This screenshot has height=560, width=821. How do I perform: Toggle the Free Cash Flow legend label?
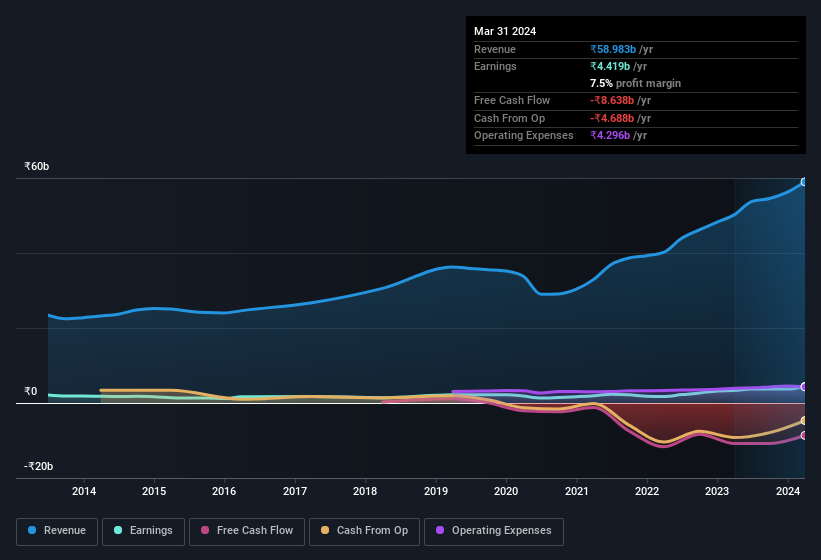(255, 531)
